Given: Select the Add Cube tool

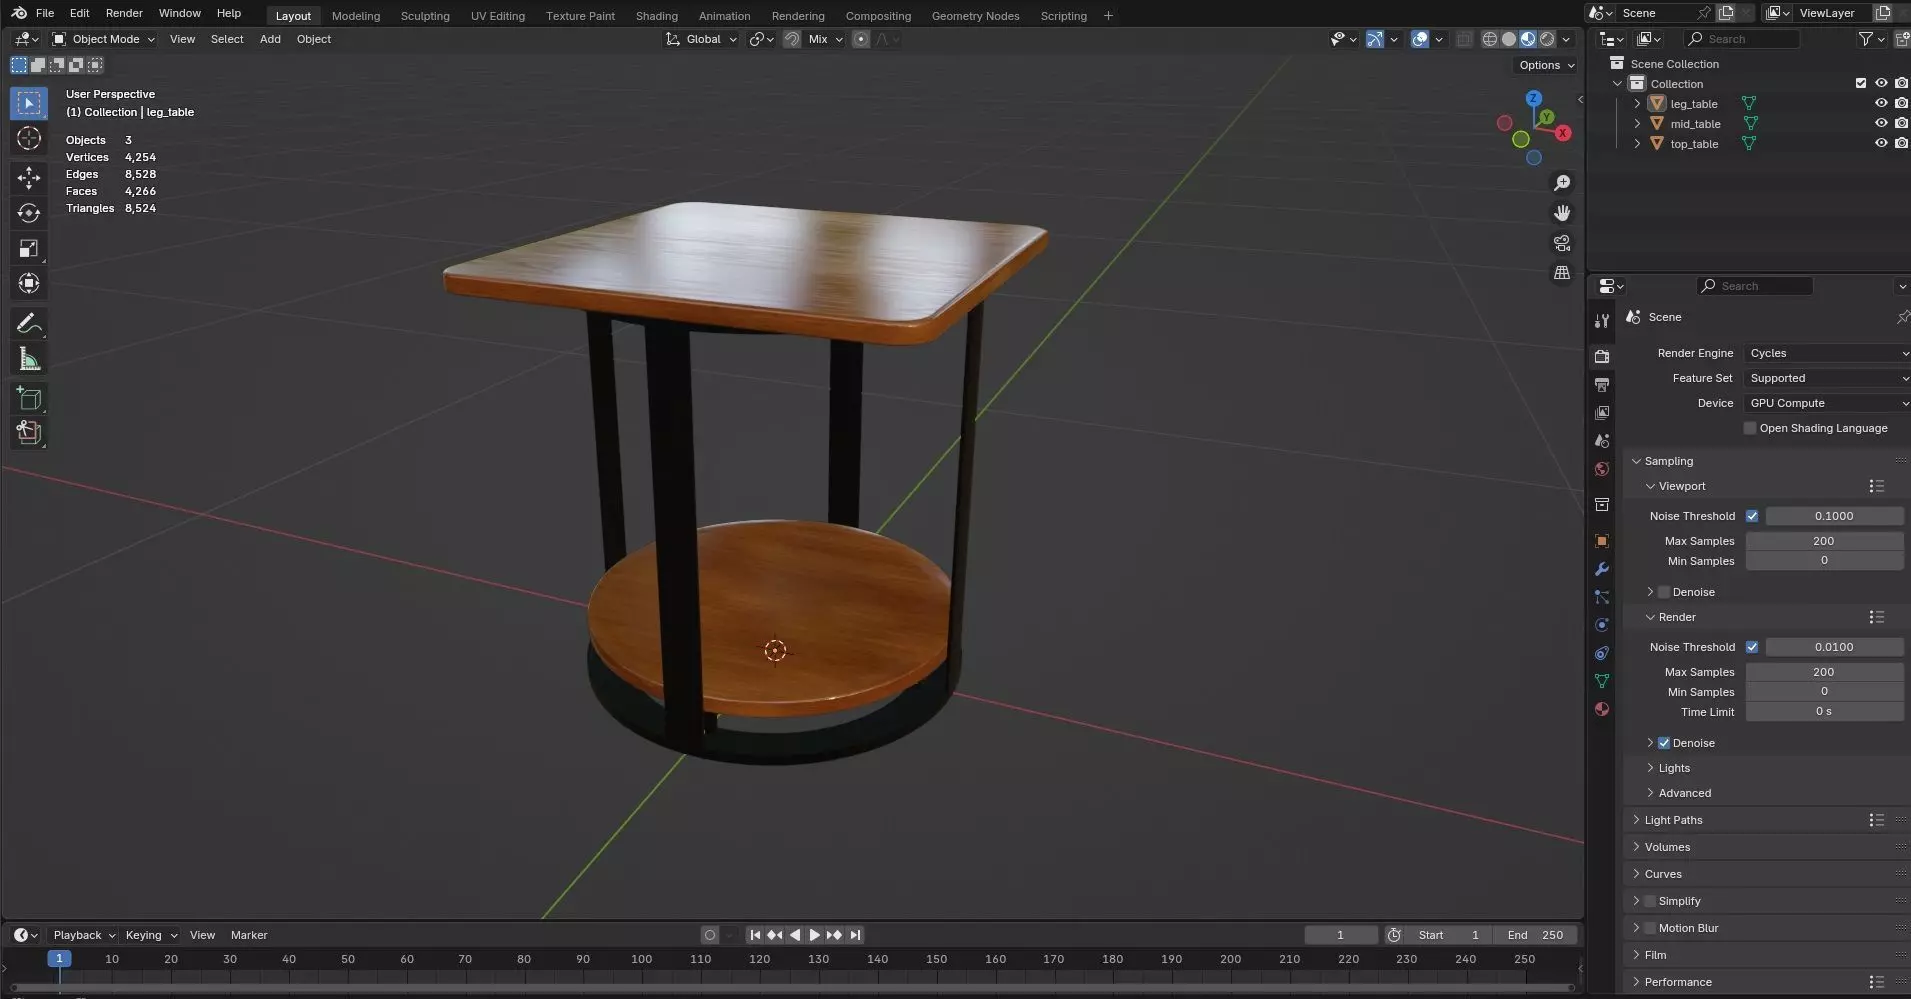Looking at the screenshot, I should click(29, 398).
